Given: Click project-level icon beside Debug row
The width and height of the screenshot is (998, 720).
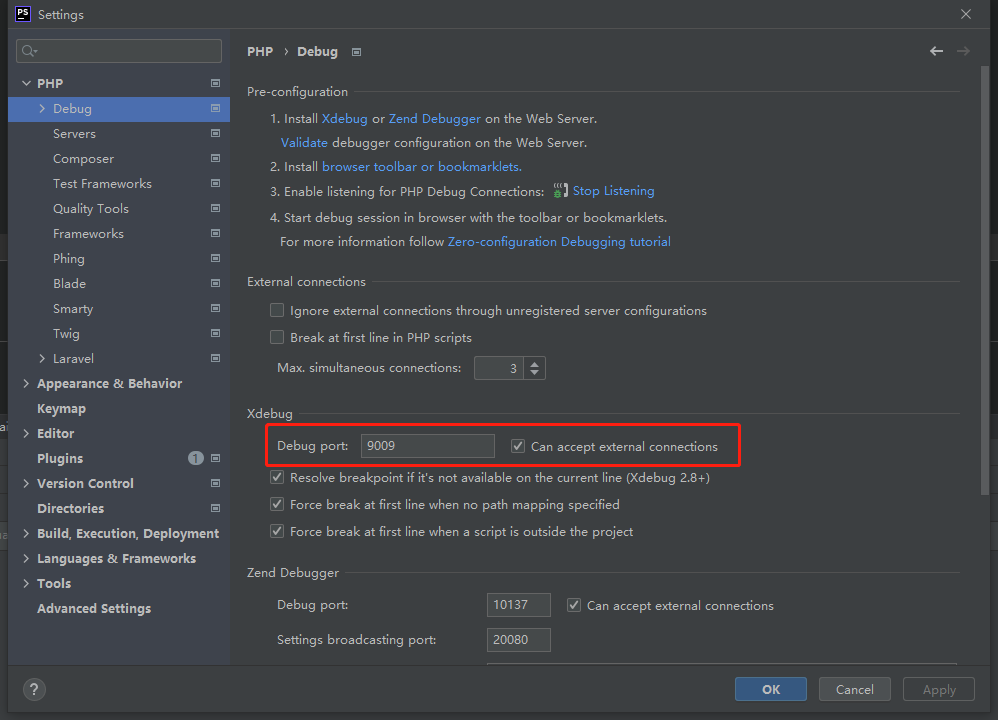Looking at the screenshot, I should 215,108.
